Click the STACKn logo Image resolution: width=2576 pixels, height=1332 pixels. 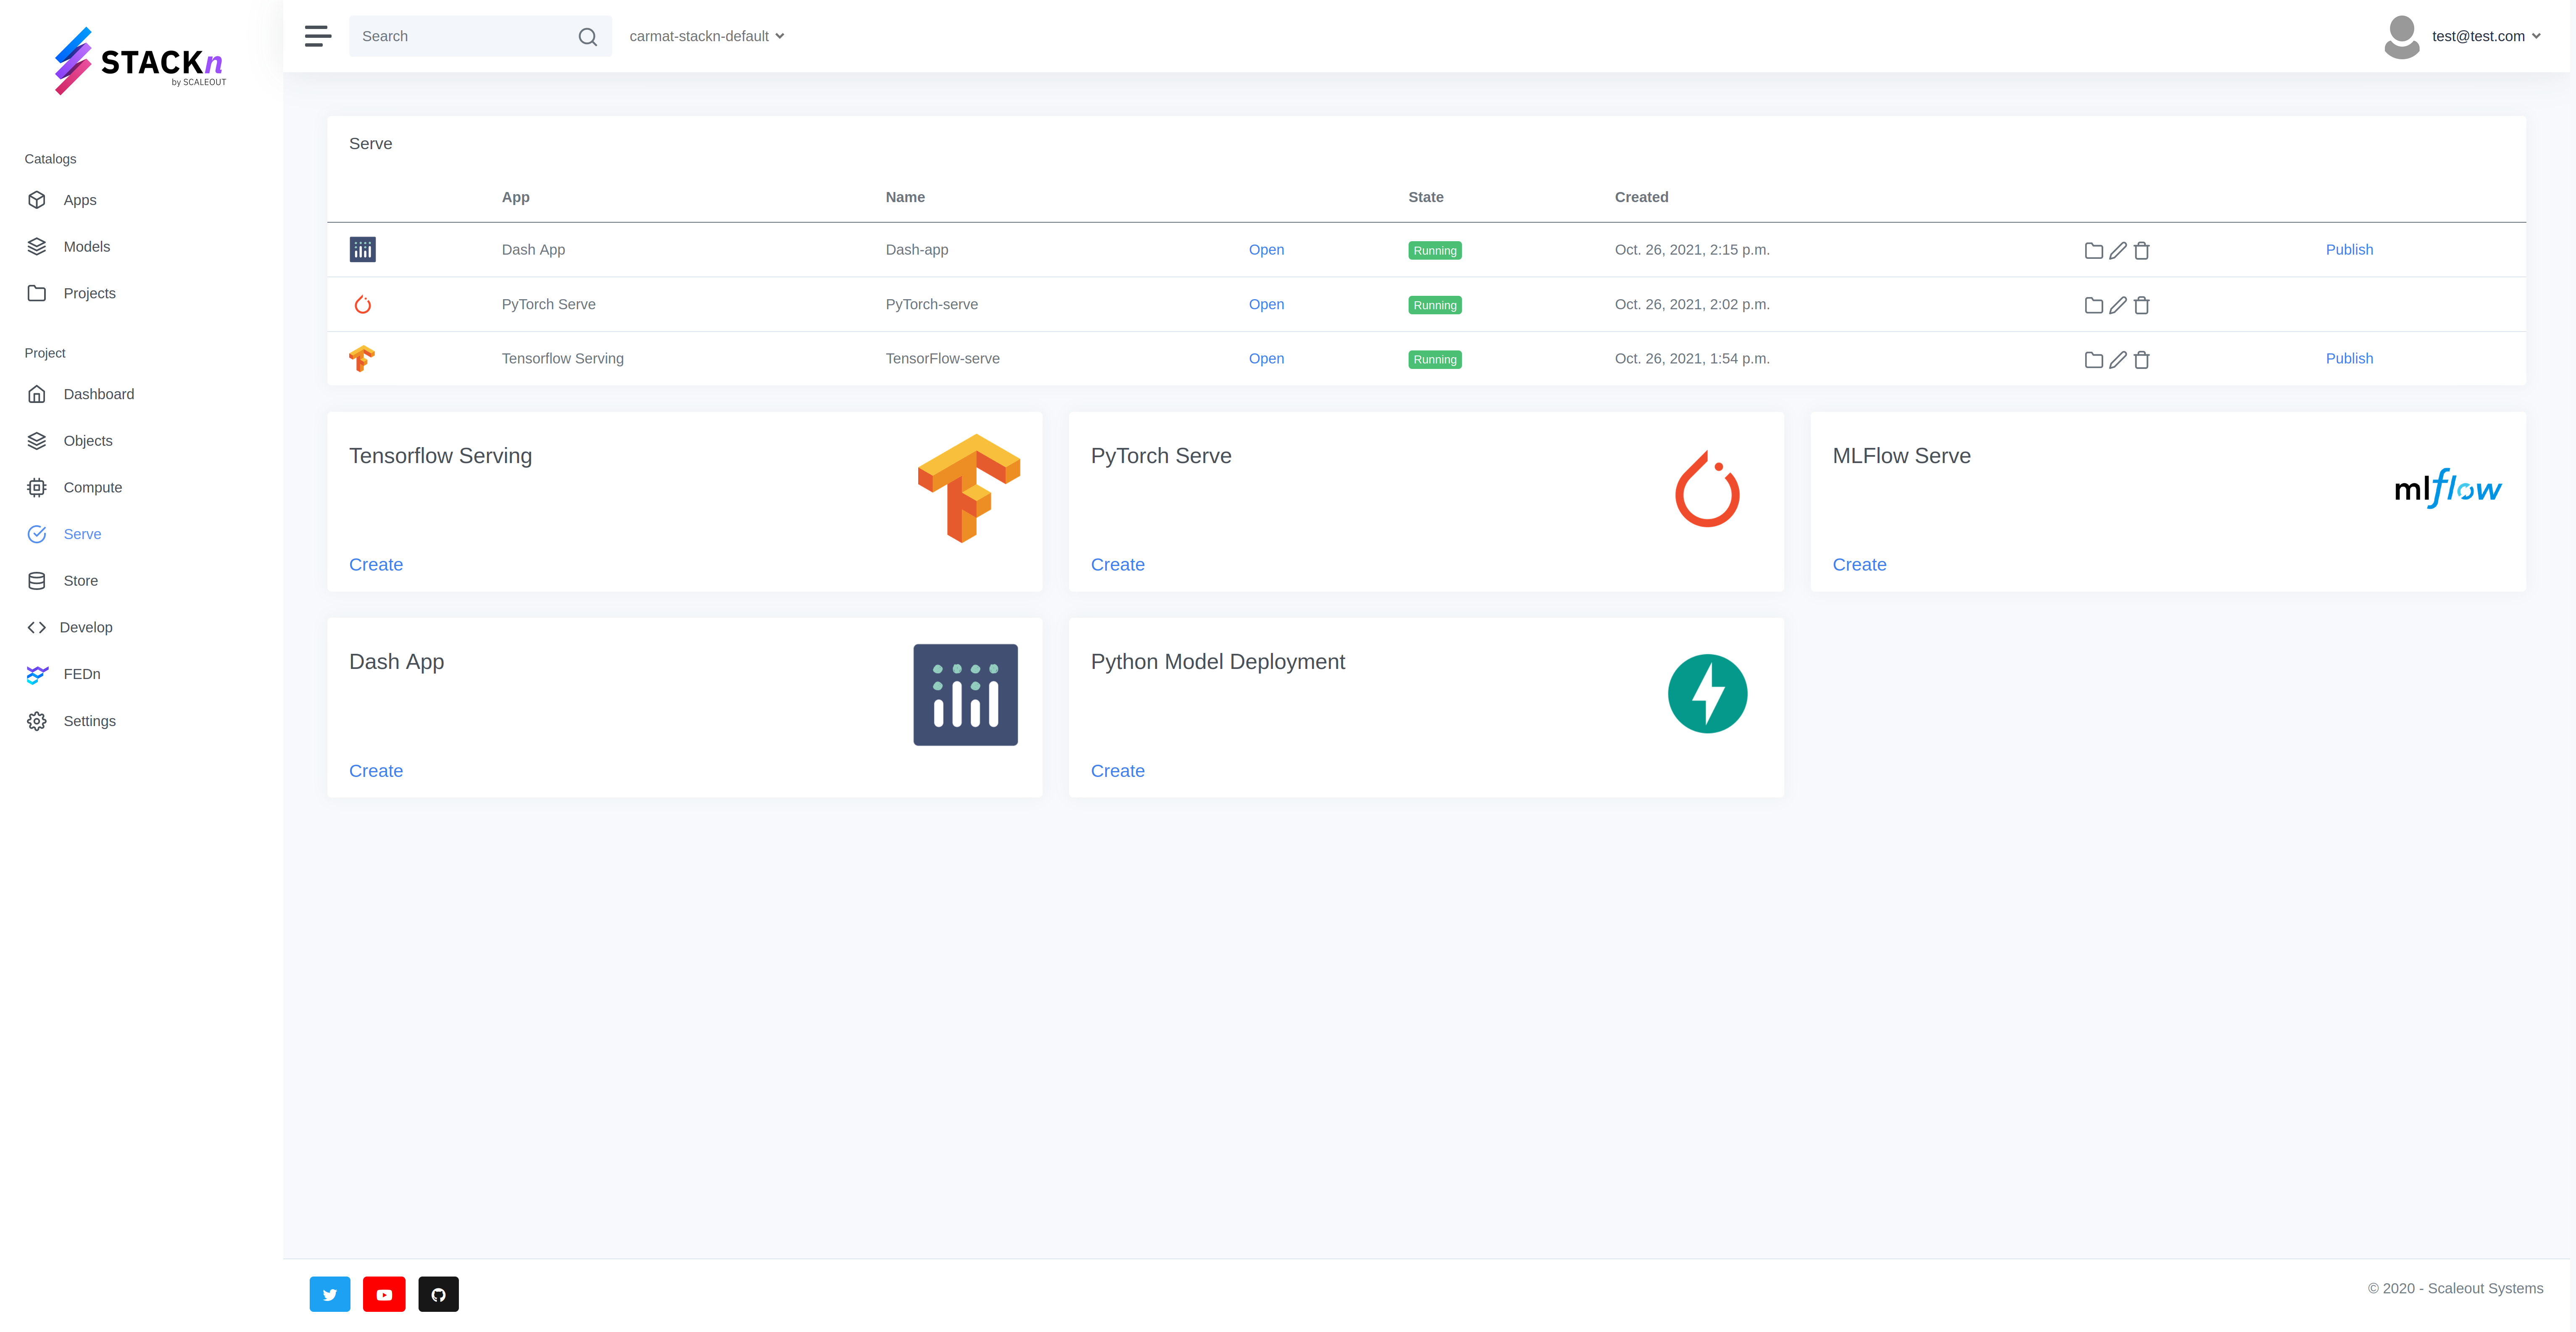[140, 62]
